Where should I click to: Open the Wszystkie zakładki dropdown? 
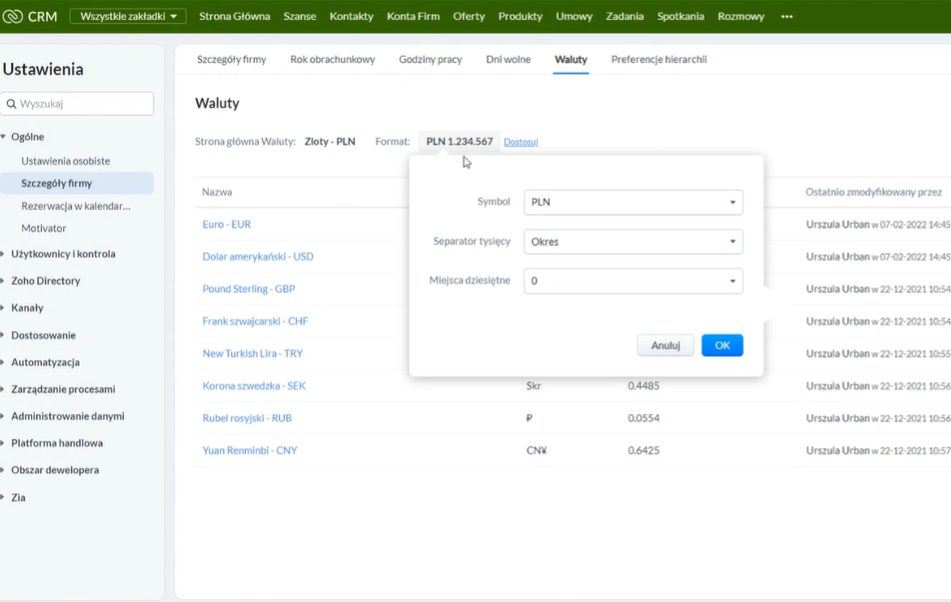(x=128, y=16)
